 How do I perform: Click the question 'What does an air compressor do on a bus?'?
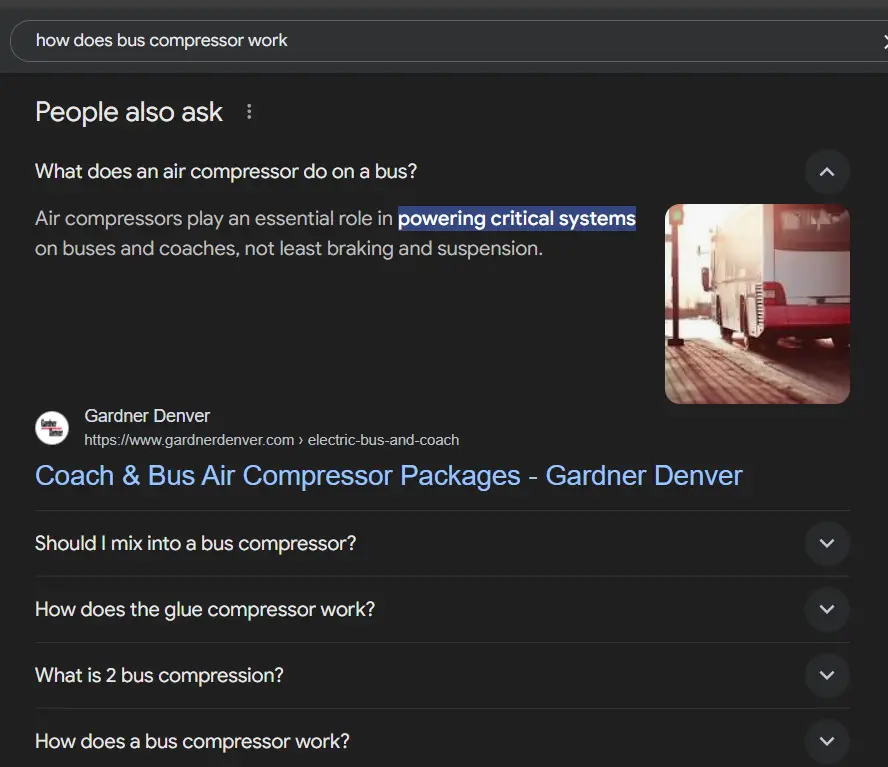click(225, 171)
